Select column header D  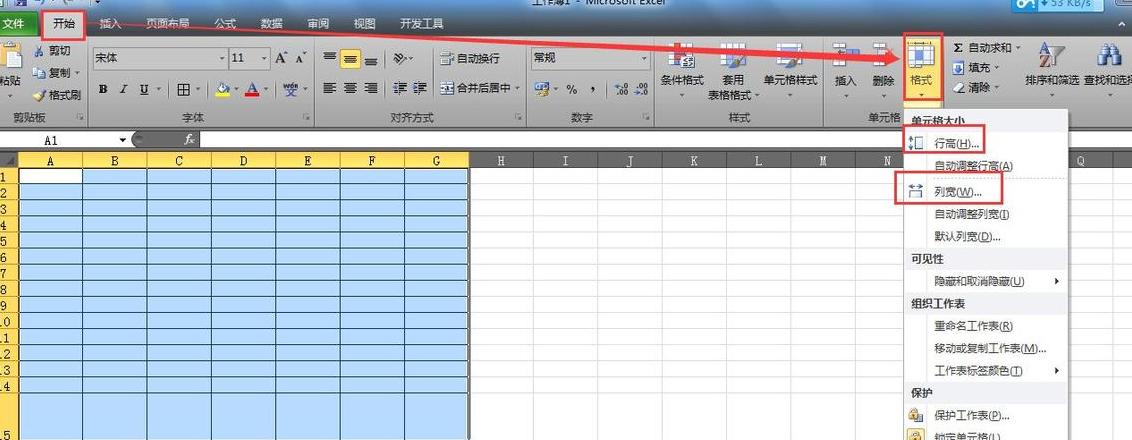pos(243,162)
